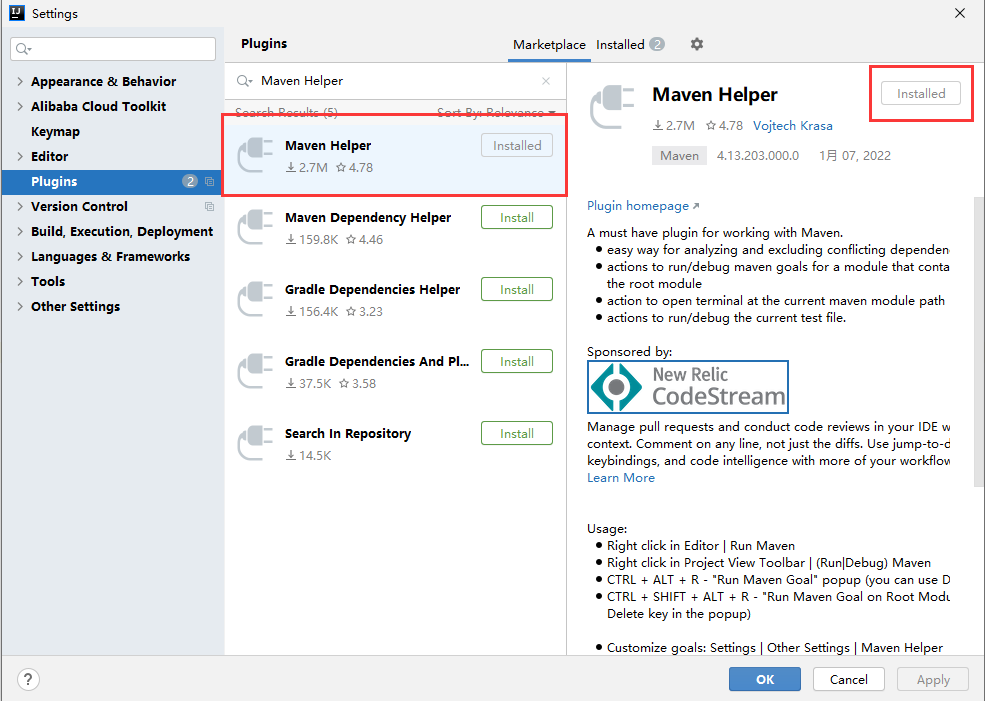Viewport: 985px width, 701px height.
Task: Click Installed button in Maven Helper list row
Action: (x=516, y=146)
